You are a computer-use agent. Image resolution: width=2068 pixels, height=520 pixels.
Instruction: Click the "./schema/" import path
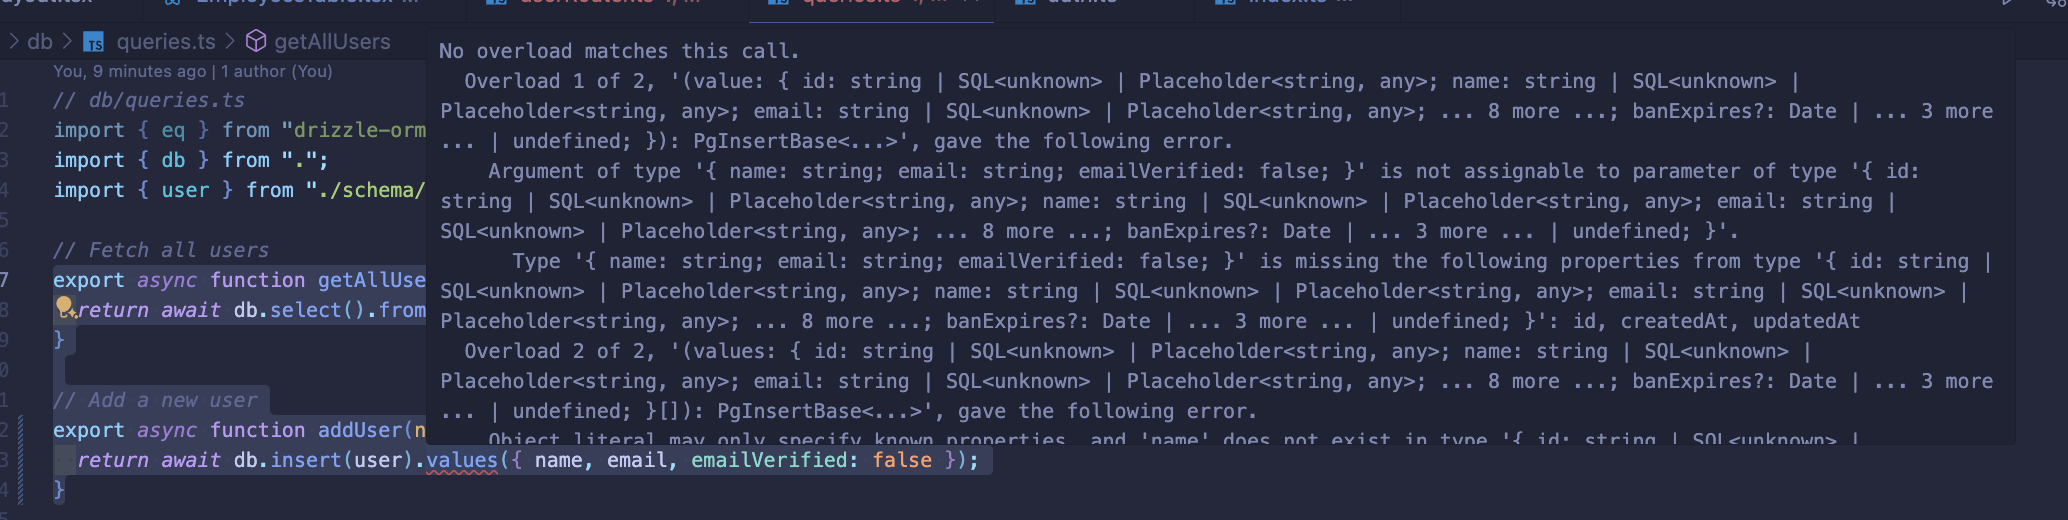(366, 190)
